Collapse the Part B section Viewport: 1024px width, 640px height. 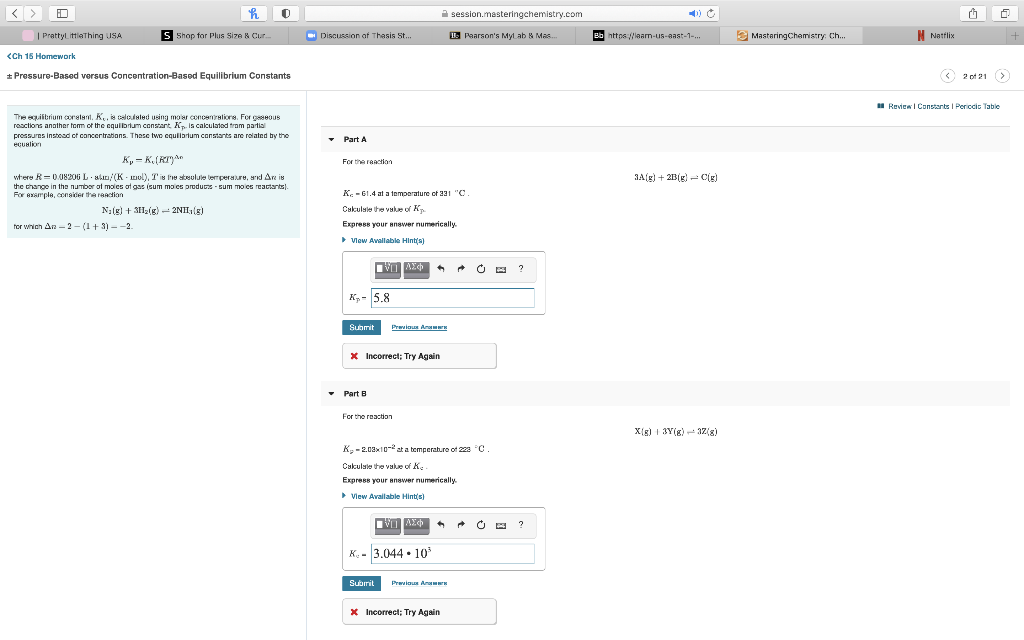pos(331,393)
